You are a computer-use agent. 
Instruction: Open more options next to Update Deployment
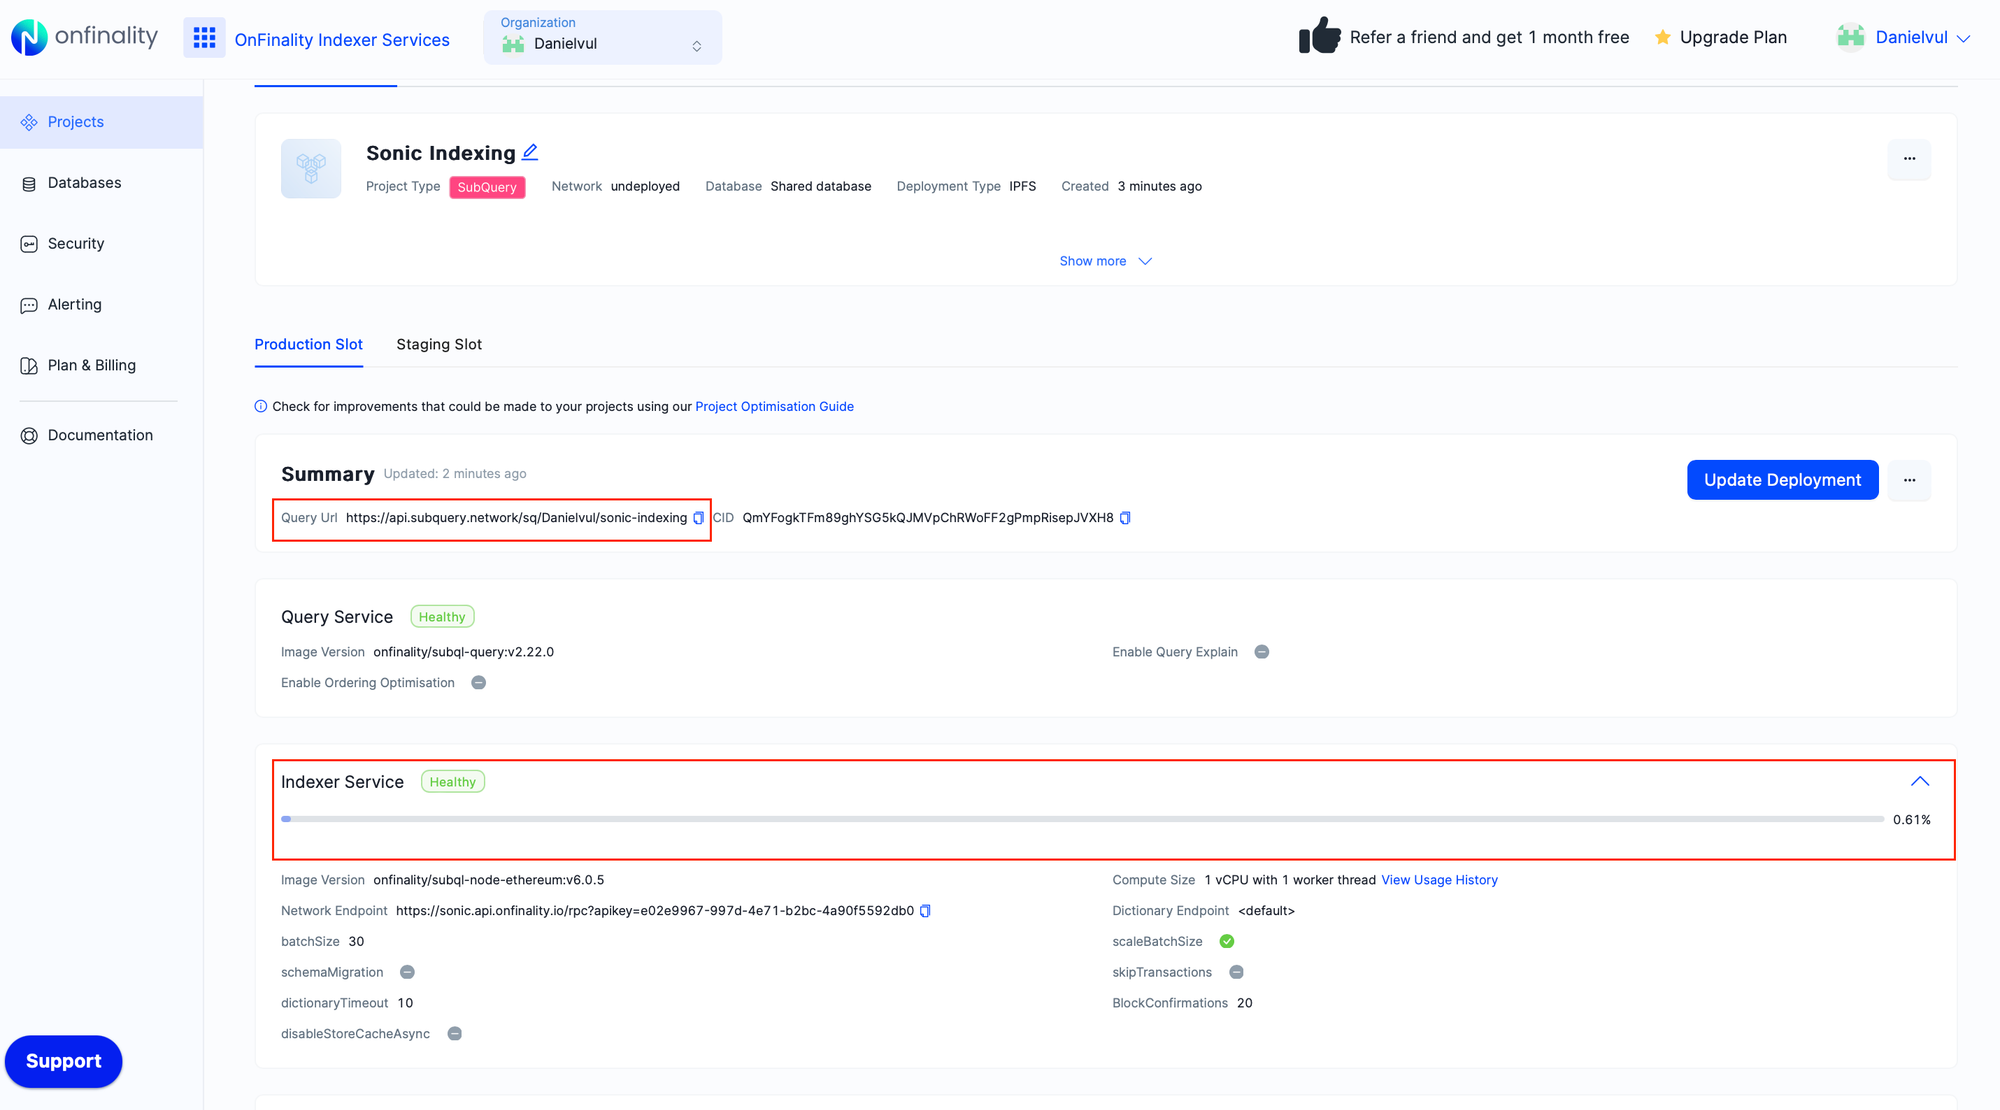1909,480
